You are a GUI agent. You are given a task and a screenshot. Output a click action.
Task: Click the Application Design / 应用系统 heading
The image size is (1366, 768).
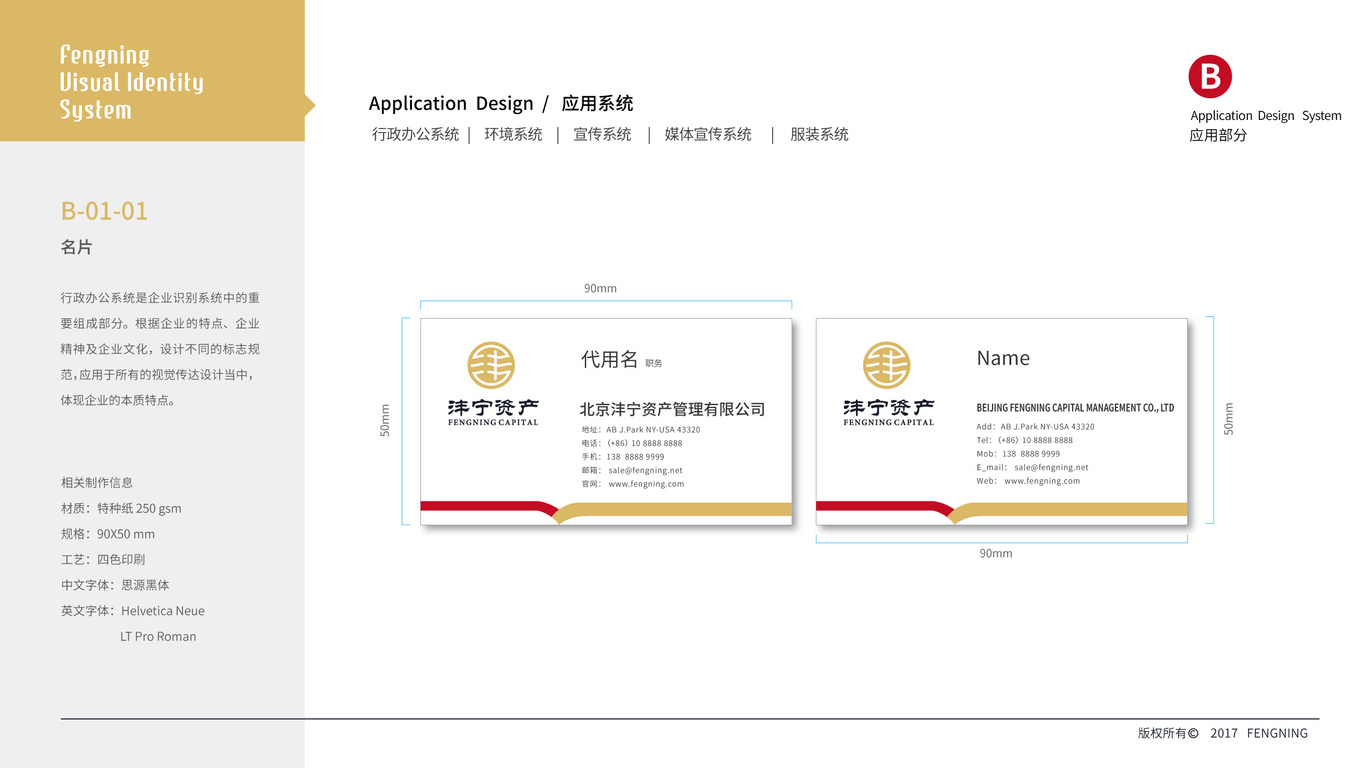501,103
